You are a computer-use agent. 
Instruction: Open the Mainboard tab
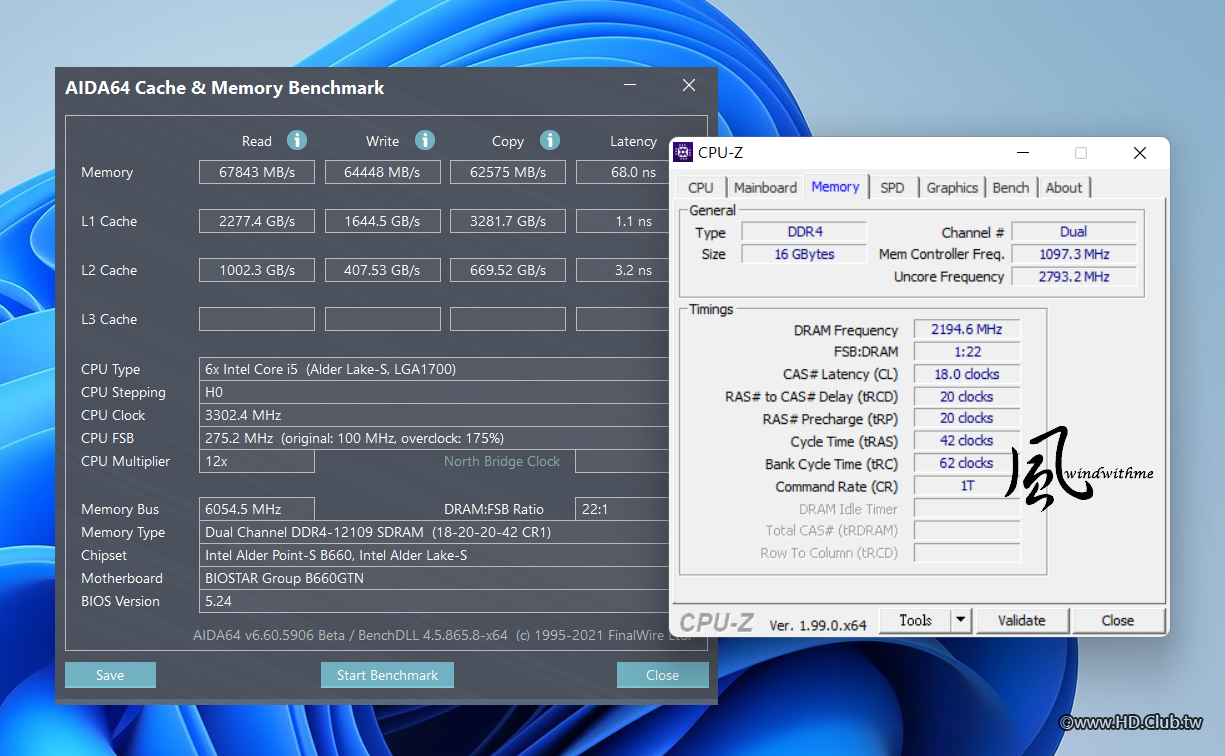[765, 188]
